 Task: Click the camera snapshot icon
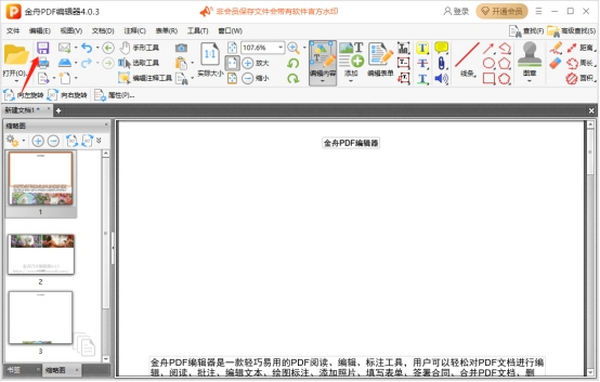[181, 48]
